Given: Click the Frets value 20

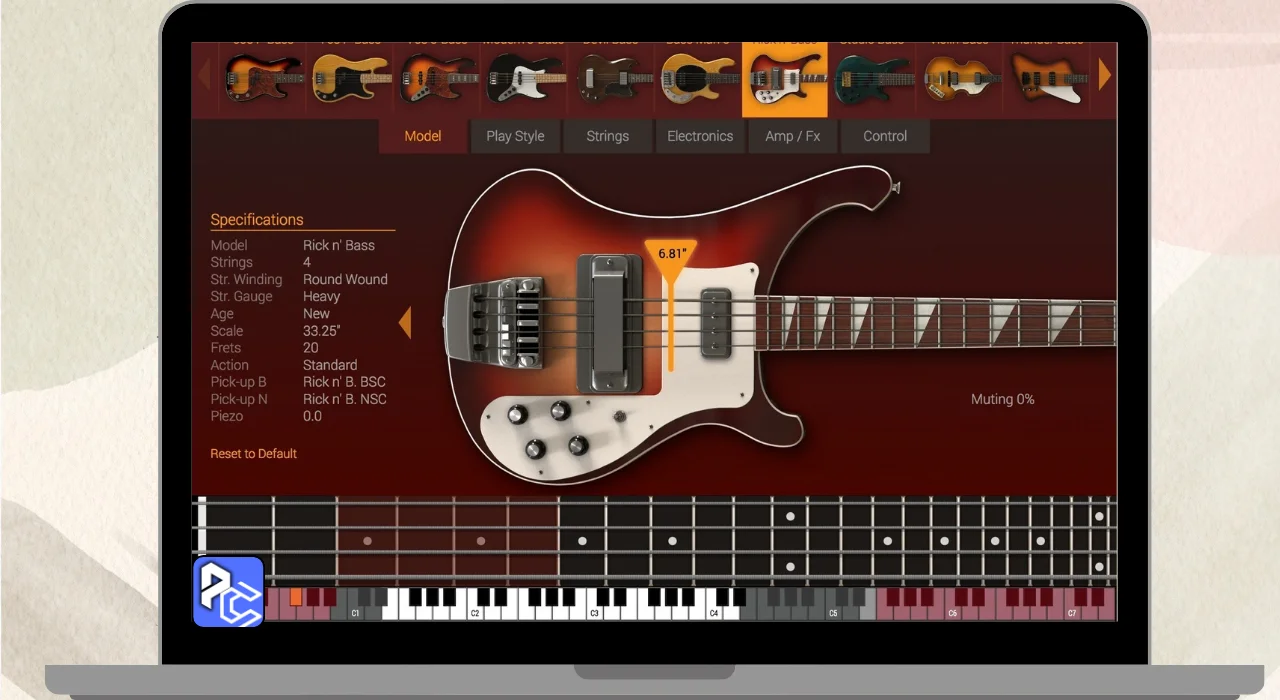Looking at the screenshot, I should (x=311, y=348).
